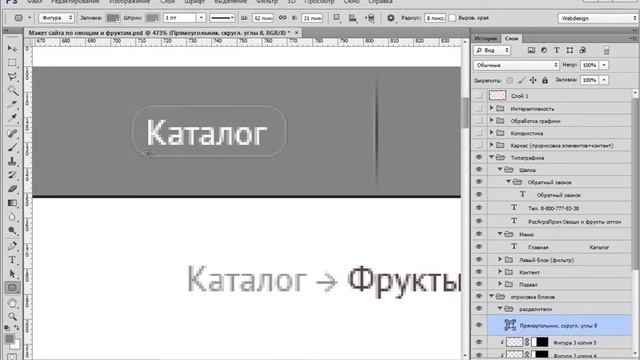This screenshot has width=640, height=360.
Task: Select the Clone Stamp tool
Action: pyautogui.click(x=12, y=161)
